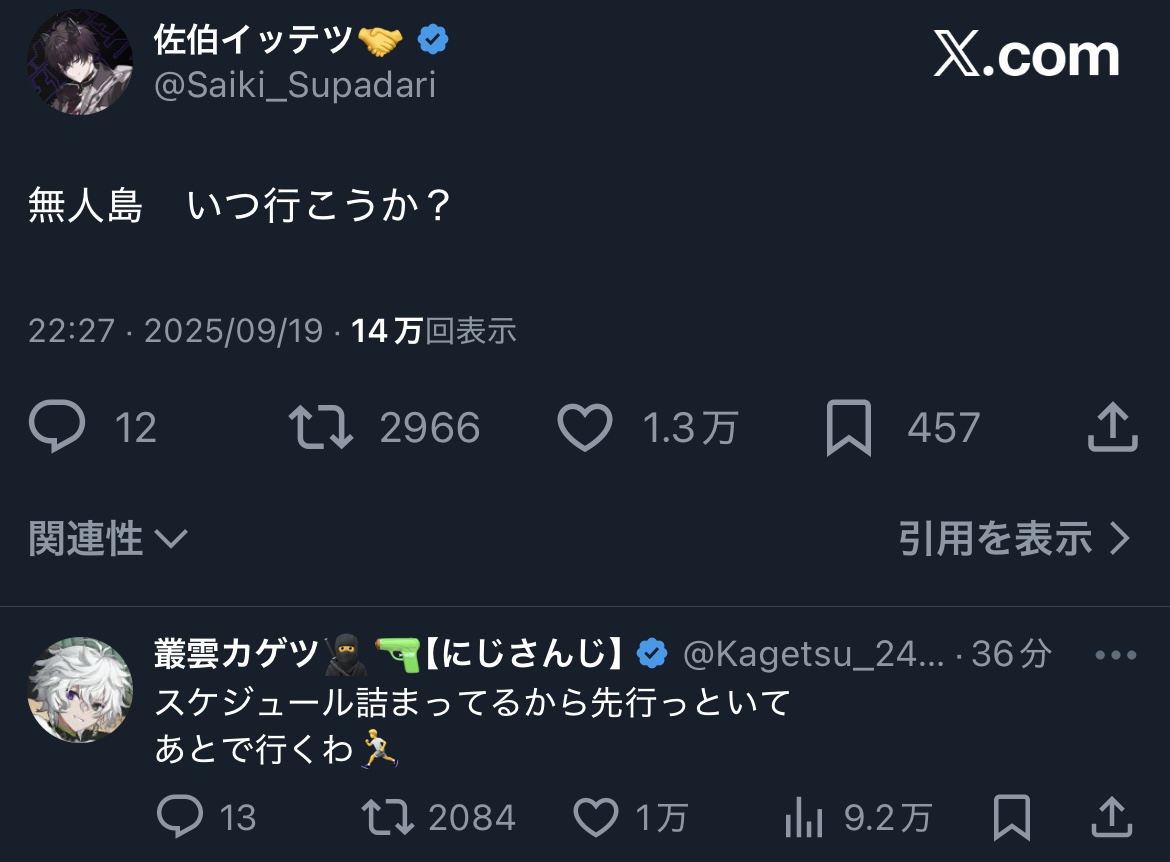Click the @Saiki_Supadari handle
This screenshot has height=862, width=1170.
tap(295, 86)
